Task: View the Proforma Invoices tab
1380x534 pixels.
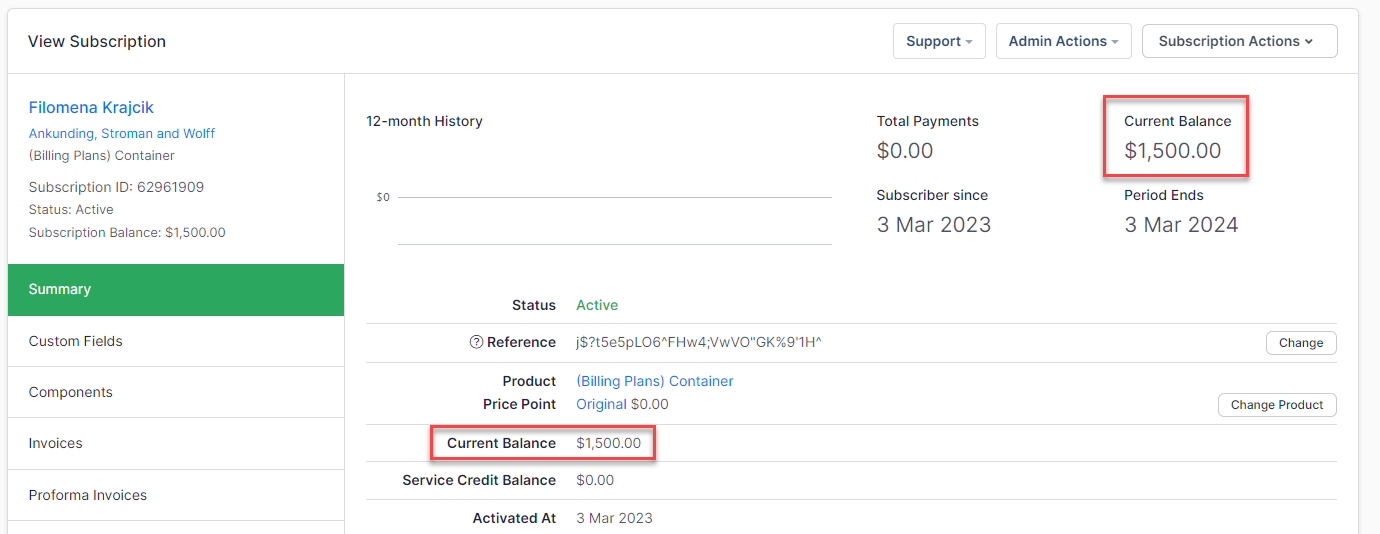Action: point(88,495)
